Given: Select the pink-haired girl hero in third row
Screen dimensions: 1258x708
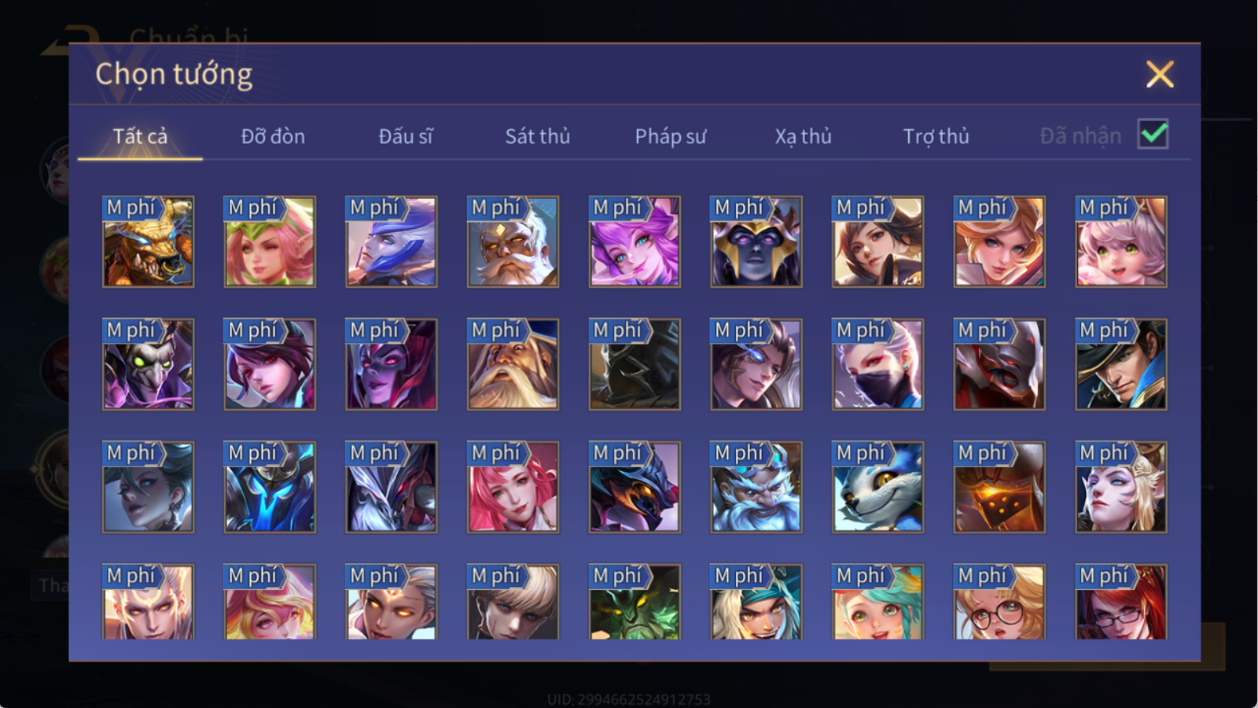Looking at the screenshot, I should 513,488.
